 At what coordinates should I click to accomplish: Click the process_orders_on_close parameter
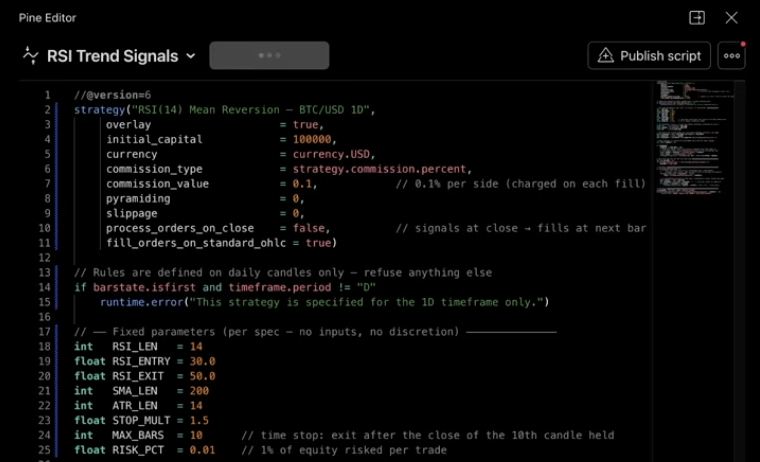coord(180,228)
